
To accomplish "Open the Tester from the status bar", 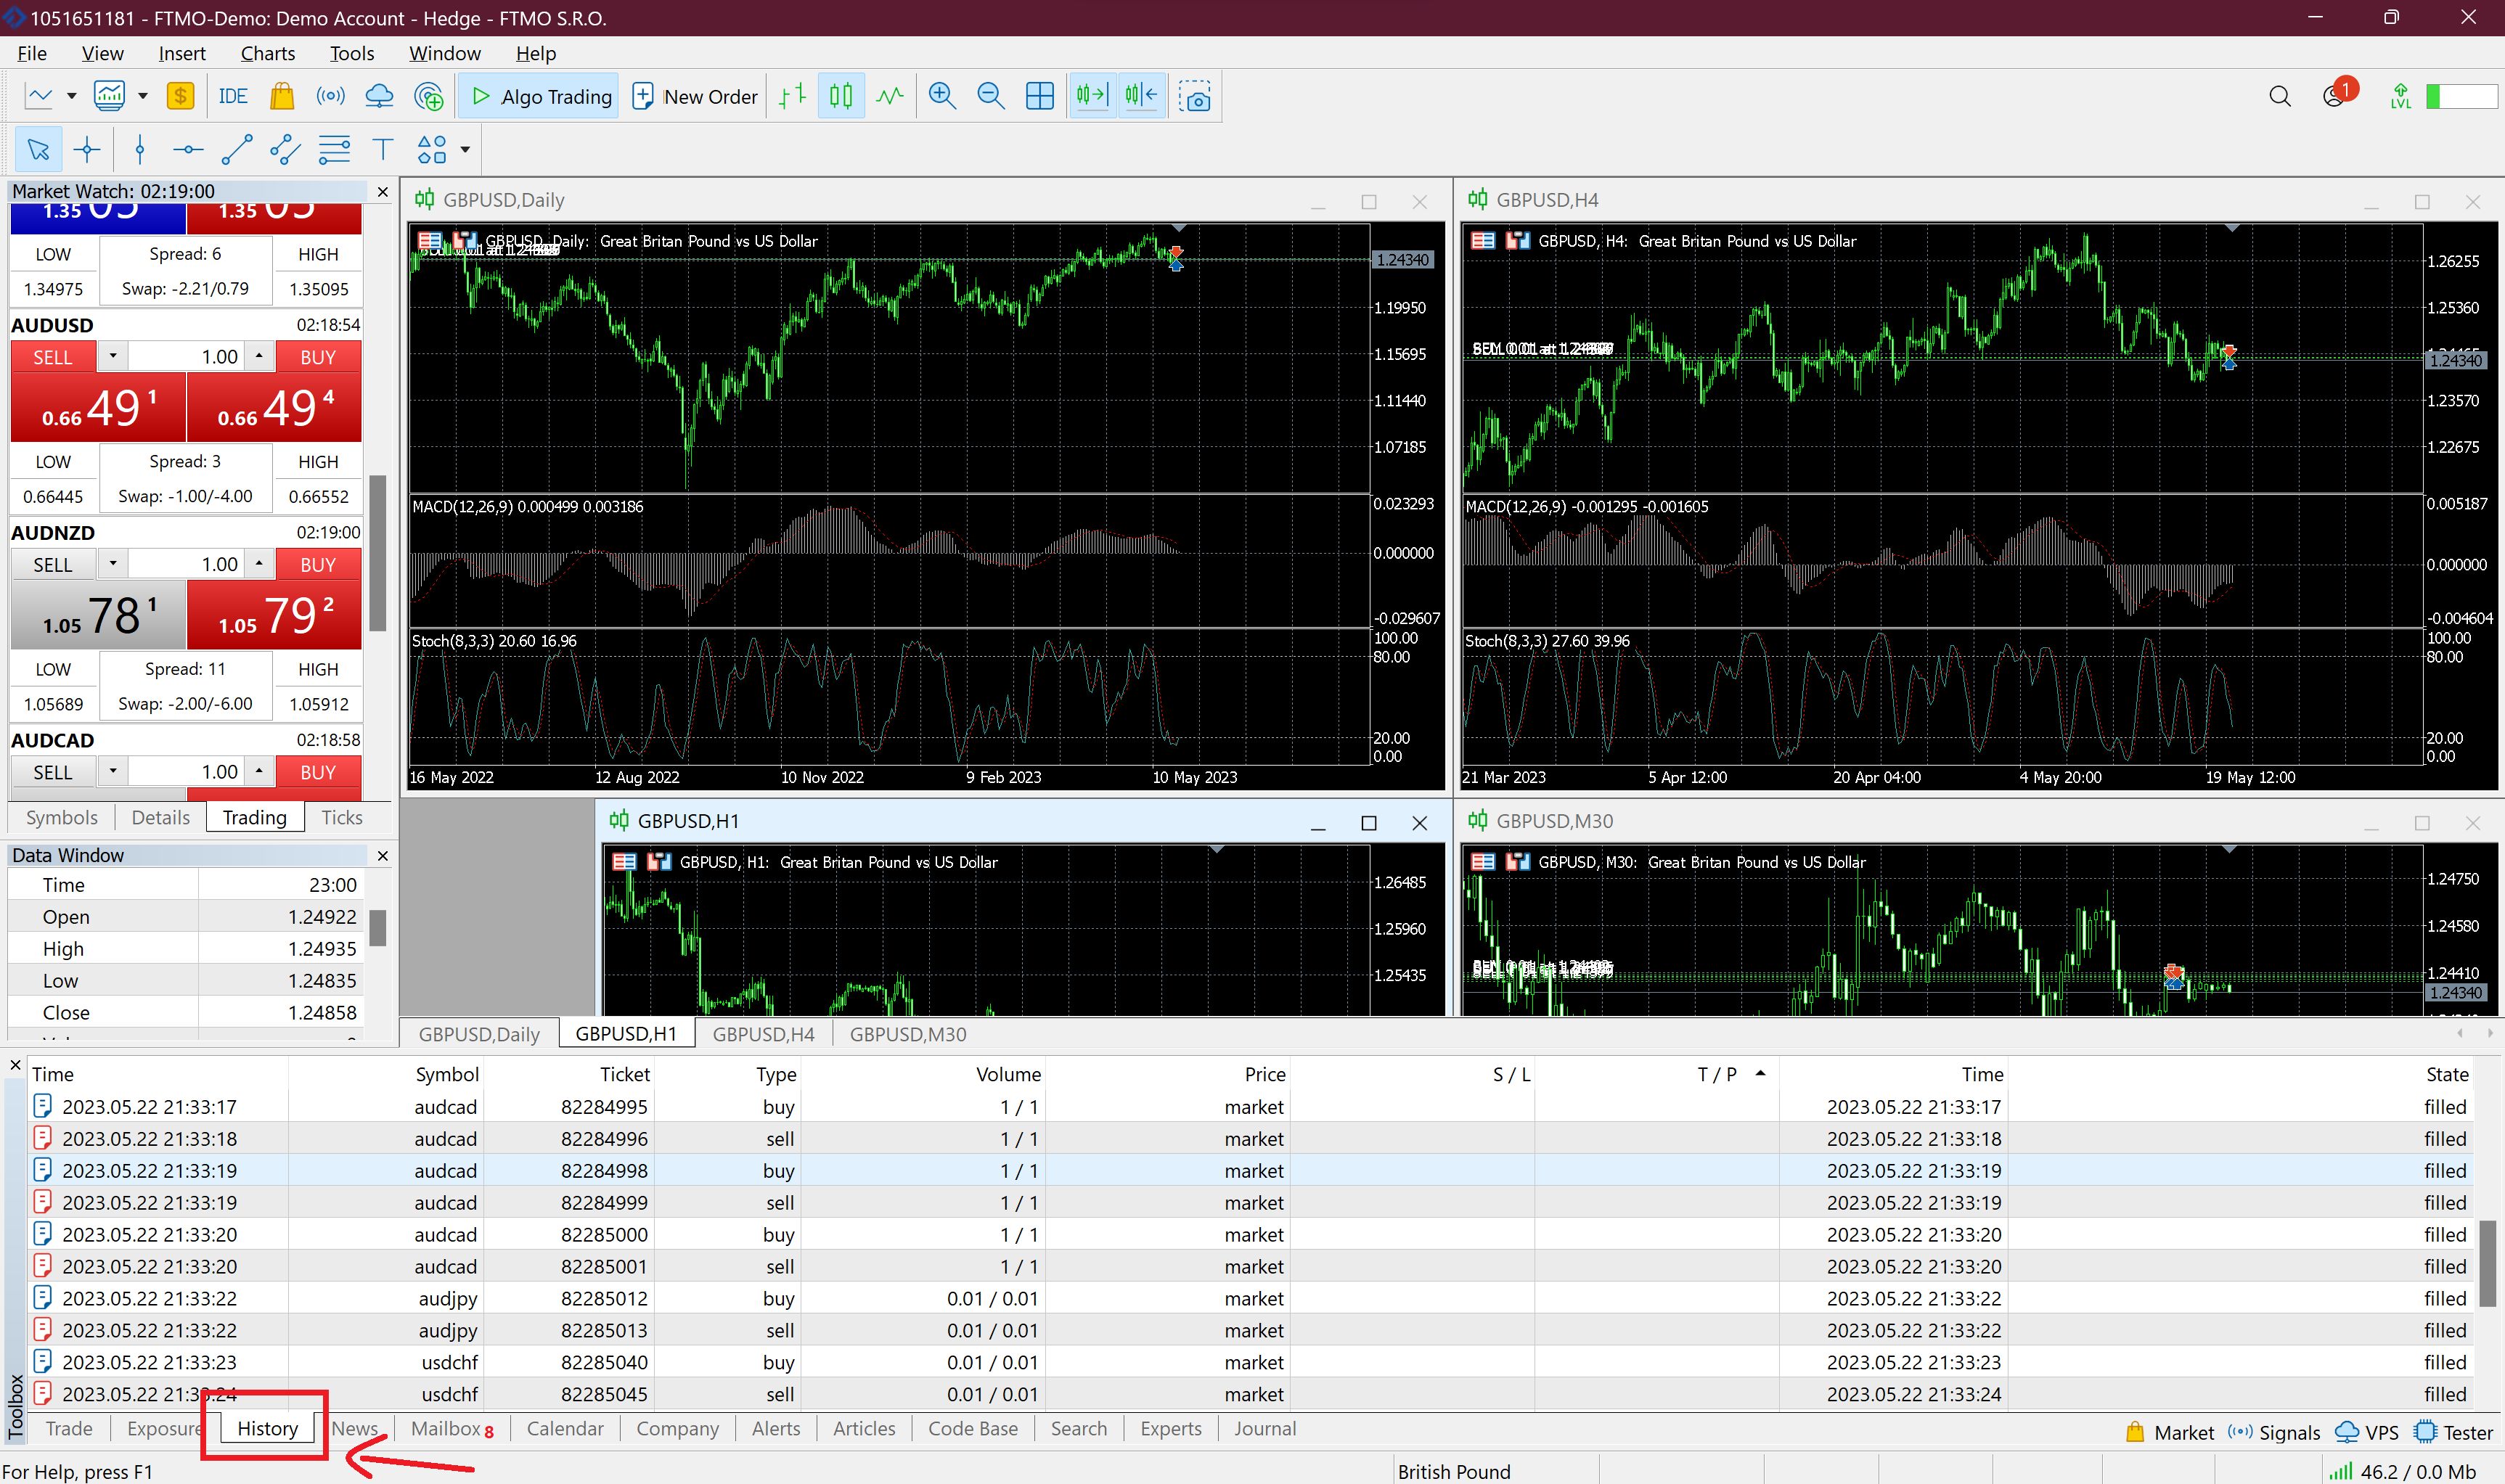I will pyautogui.click(x=2455, y=1431).
